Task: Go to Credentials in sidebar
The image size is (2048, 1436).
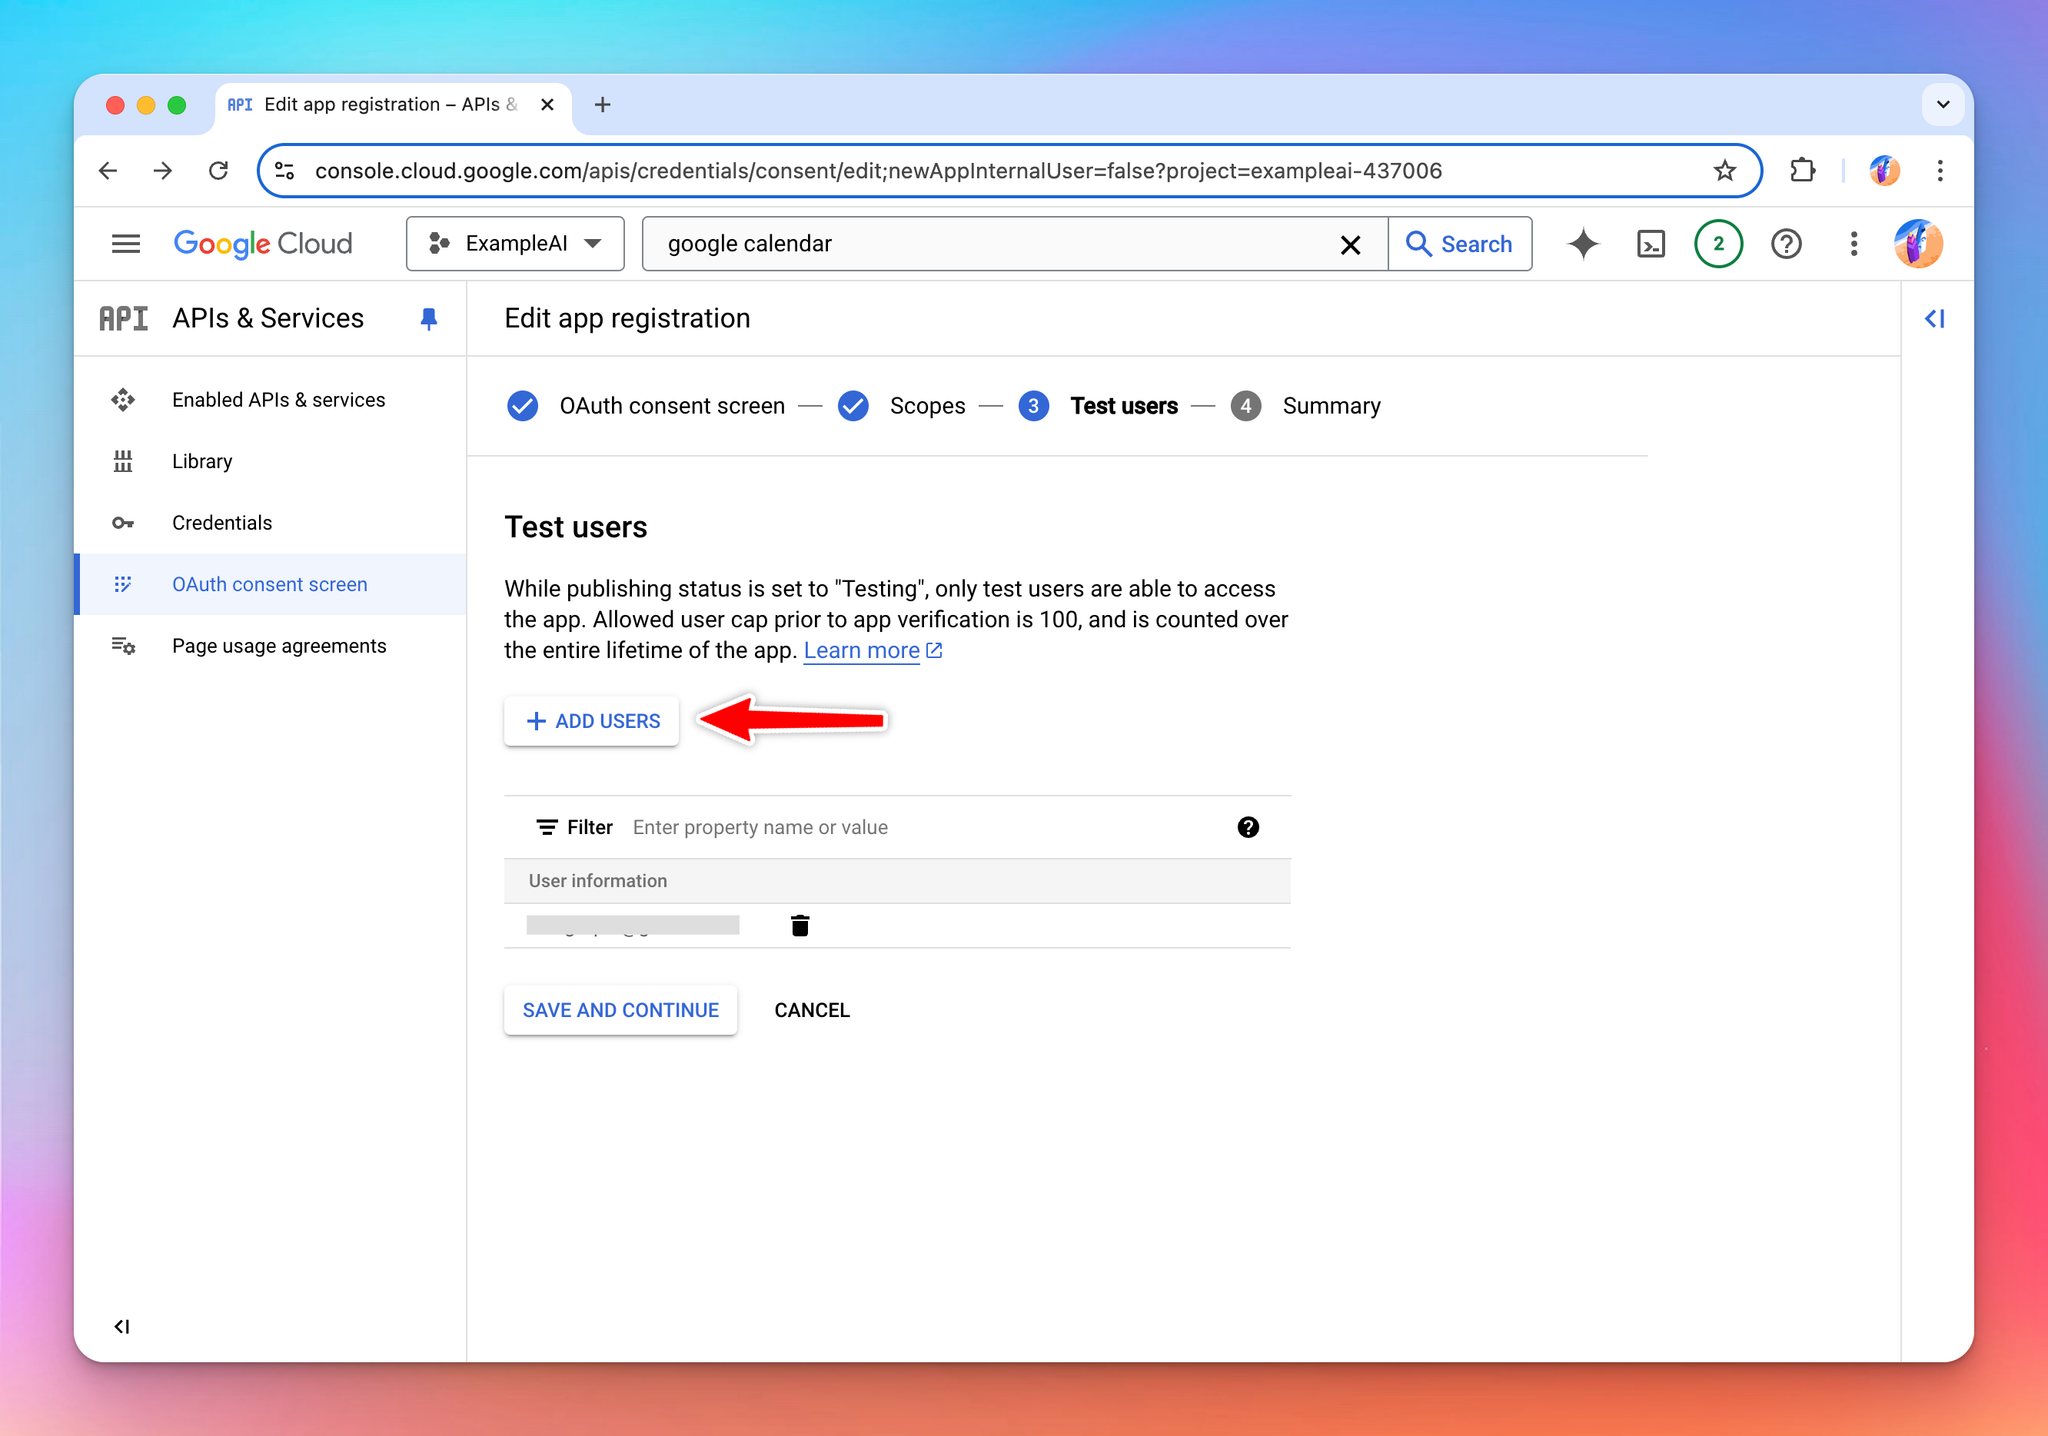Action: (221, 523)
